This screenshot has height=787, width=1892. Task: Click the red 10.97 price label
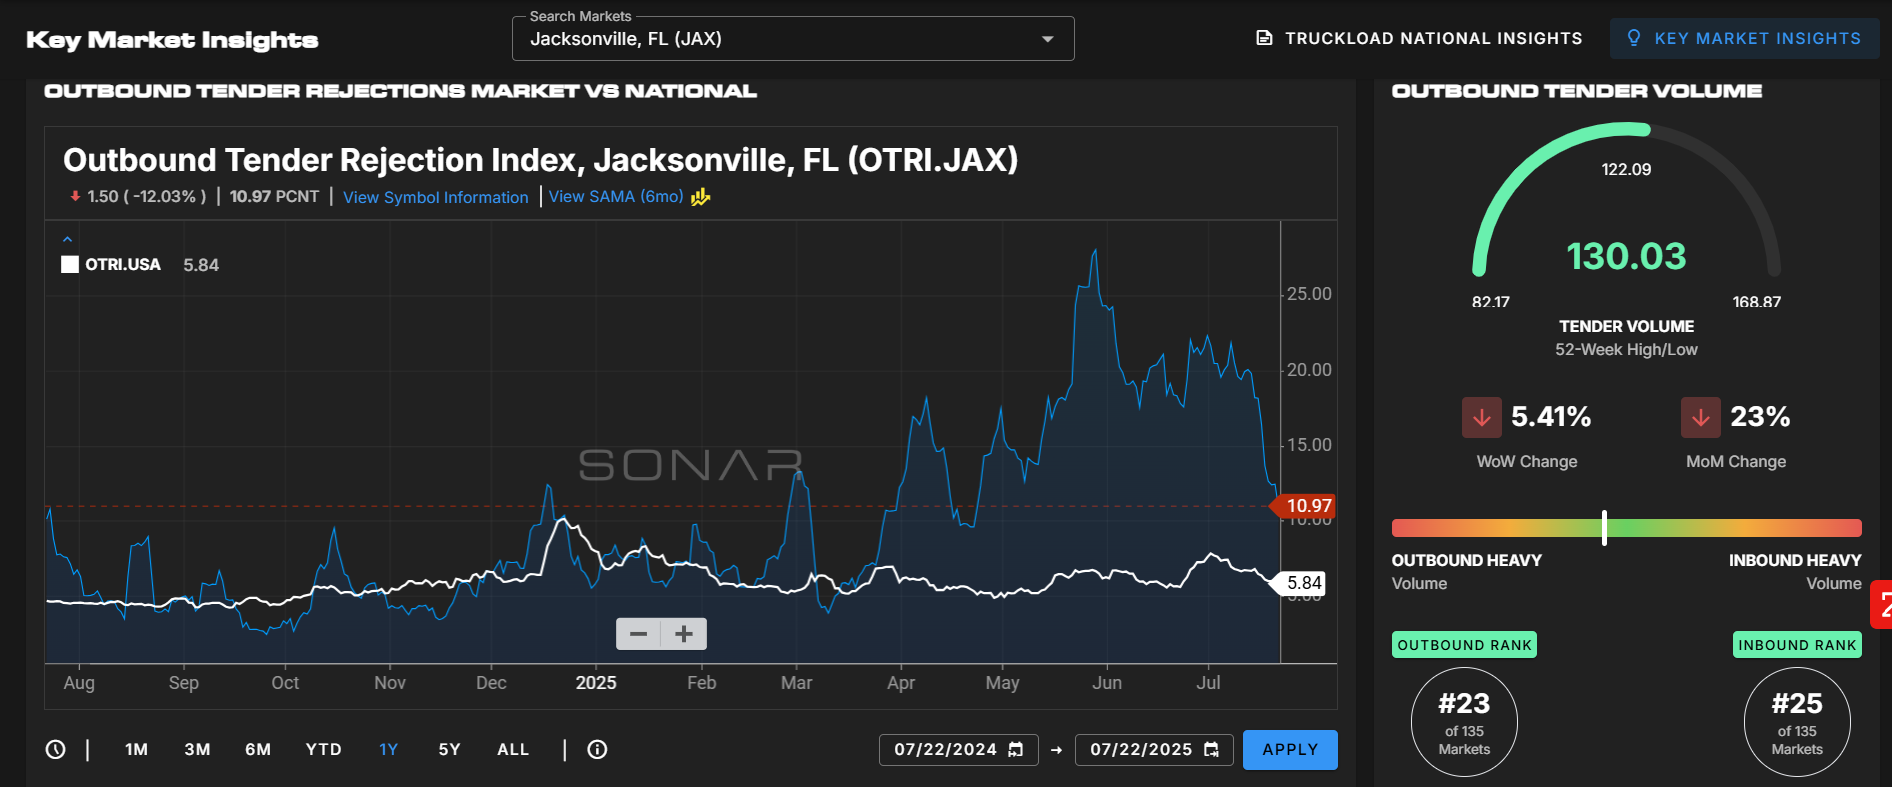tap(1303, 506)
